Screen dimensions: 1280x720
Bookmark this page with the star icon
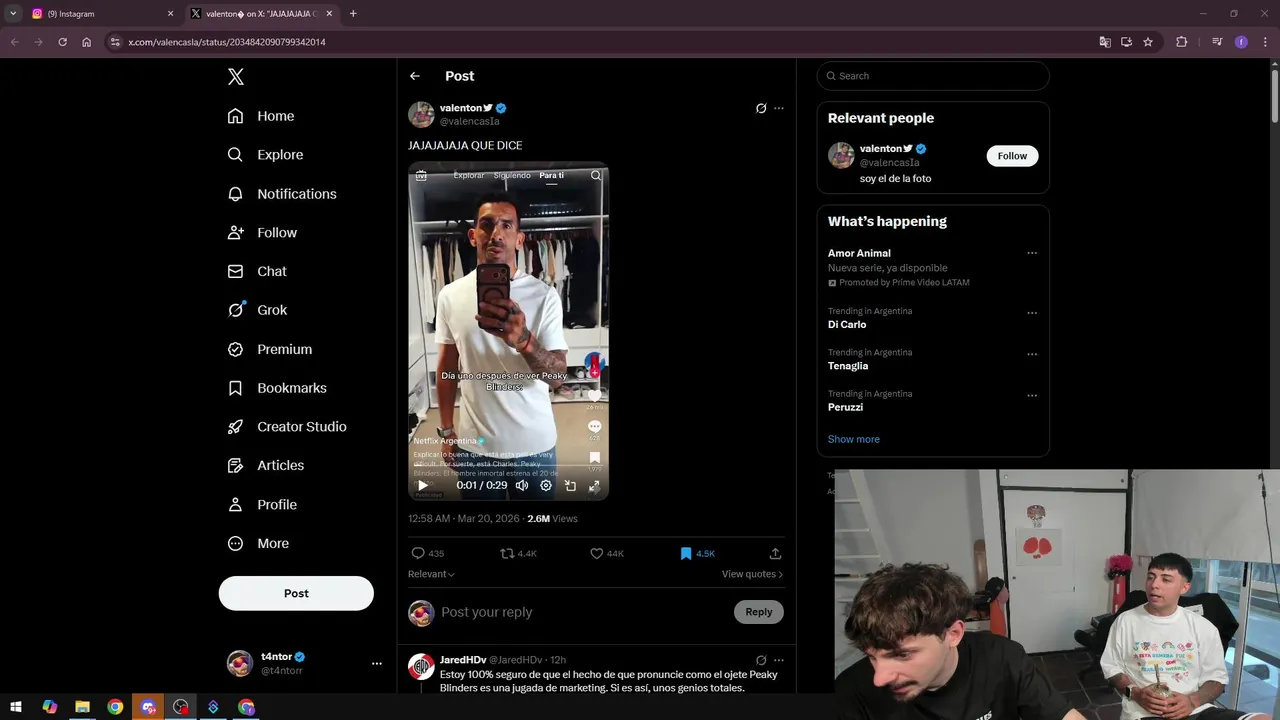click(1148, 42)
